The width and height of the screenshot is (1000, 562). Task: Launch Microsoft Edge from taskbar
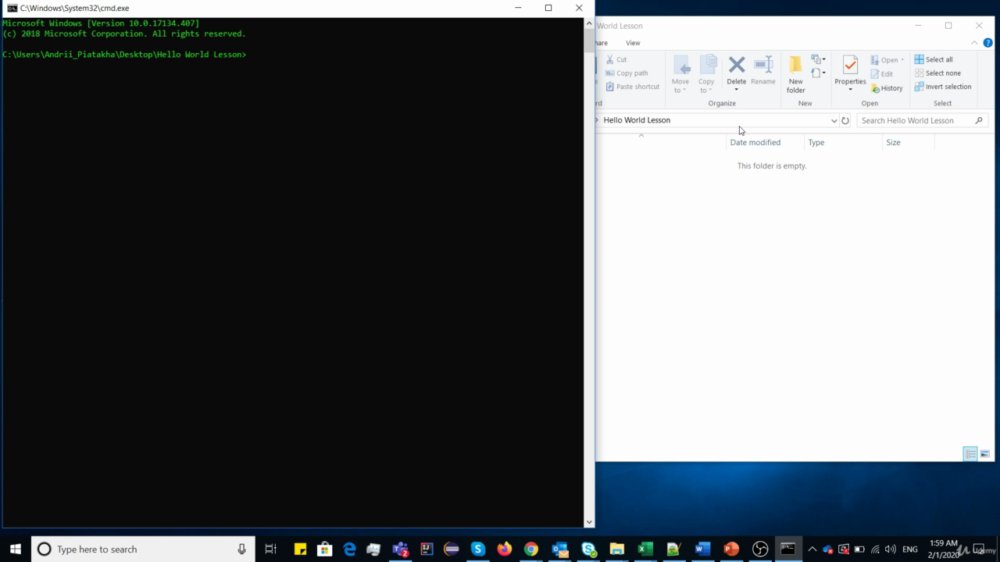[x=349, y=549]
